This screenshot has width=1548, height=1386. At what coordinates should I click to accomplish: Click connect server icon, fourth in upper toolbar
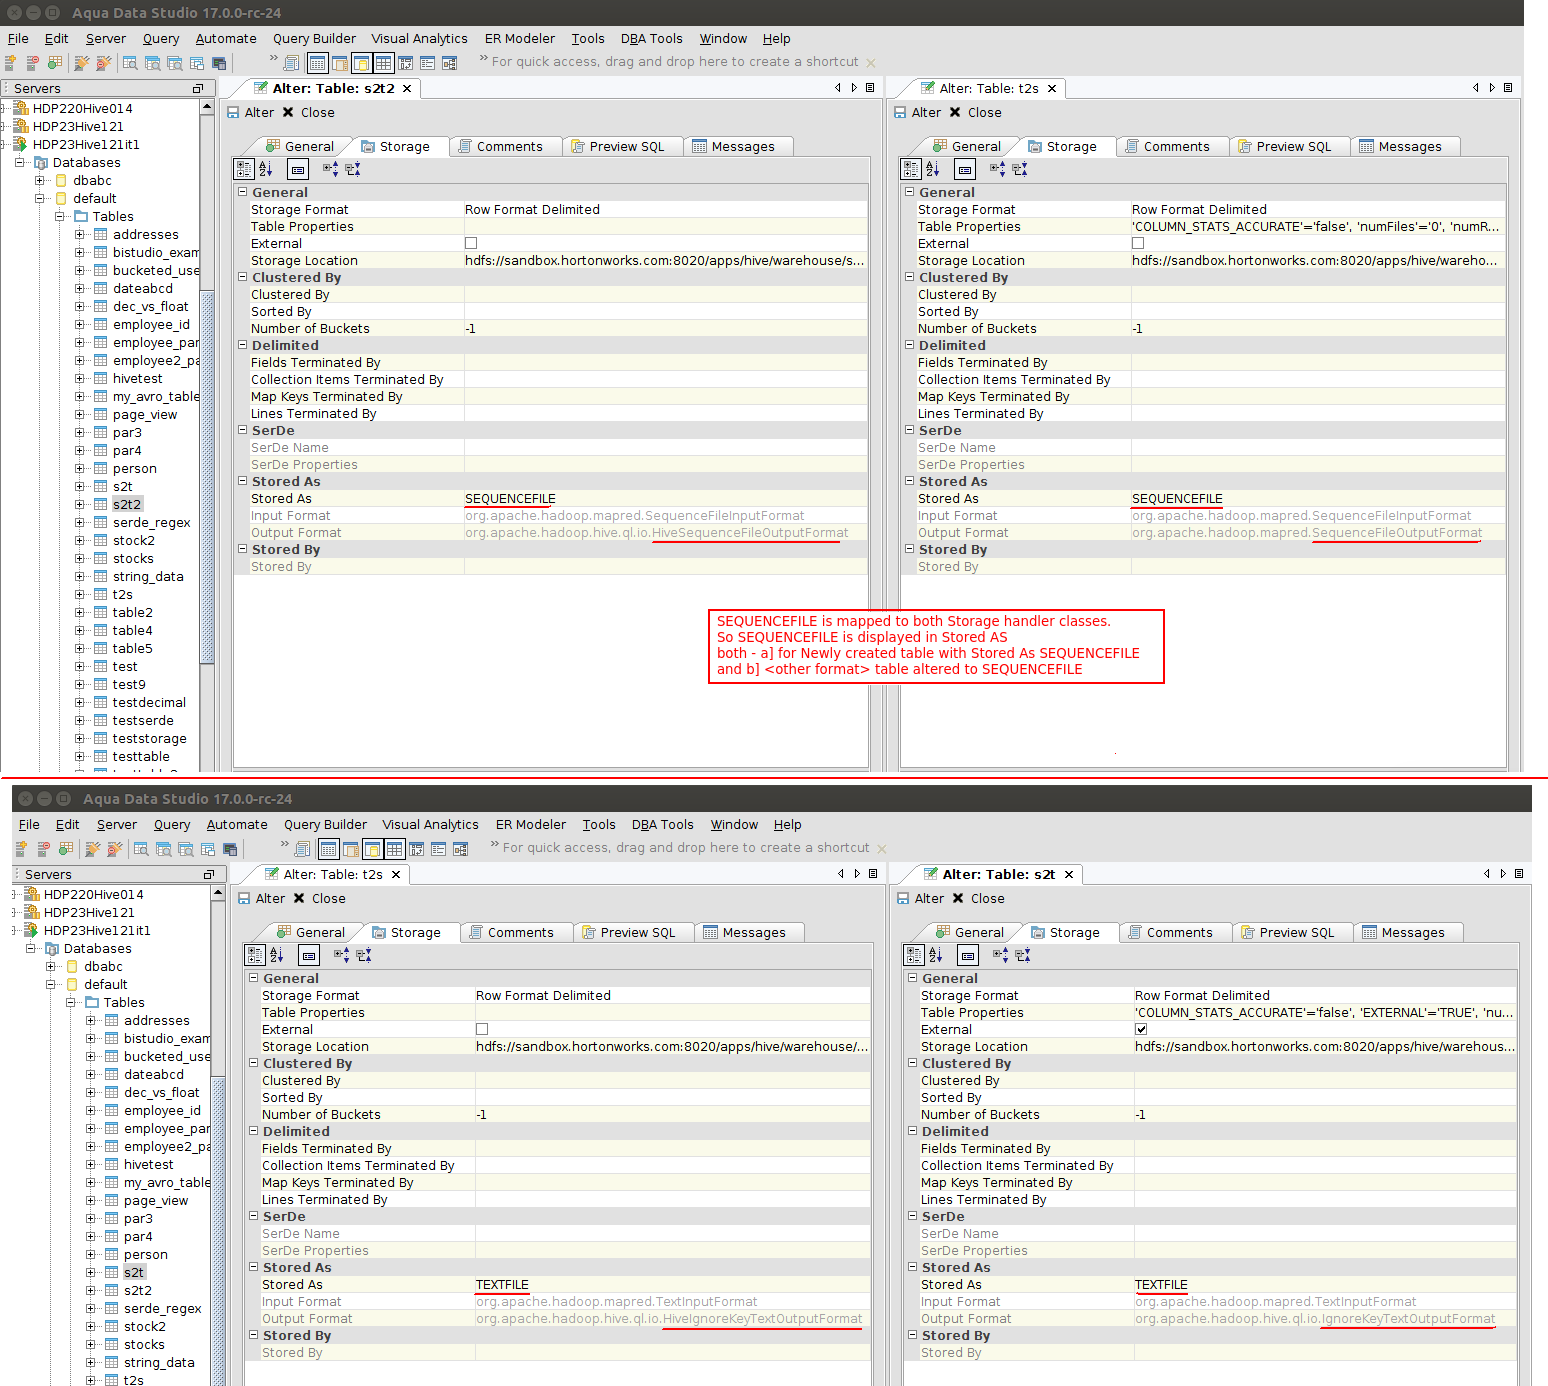(x=81, y=63)
